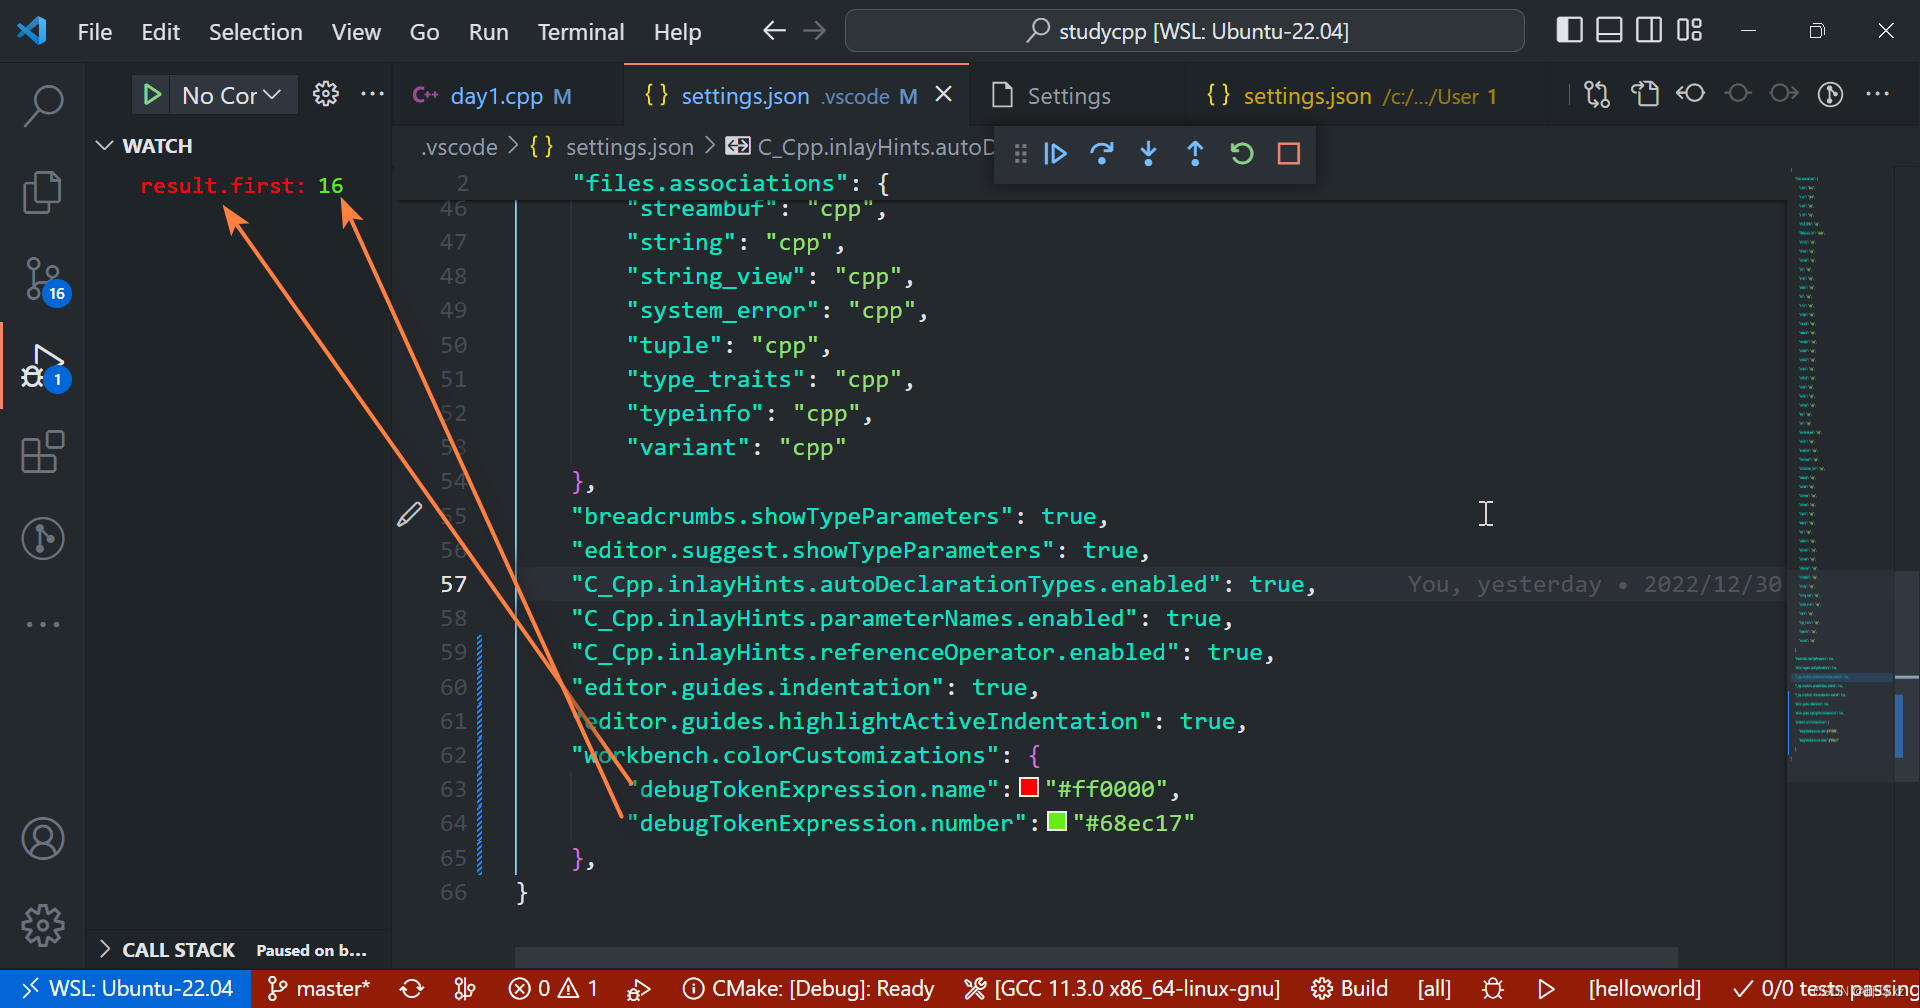Click the compare changes editor icon

click(1597, 94)
